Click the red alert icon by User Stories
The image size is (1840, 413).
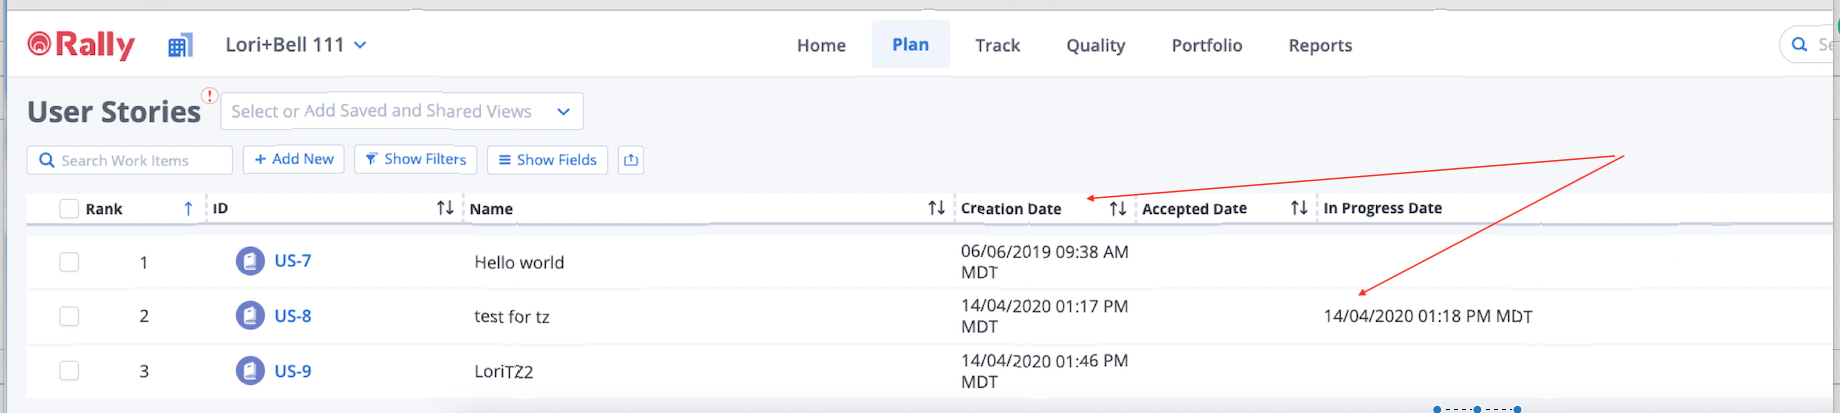pos(209,96)
